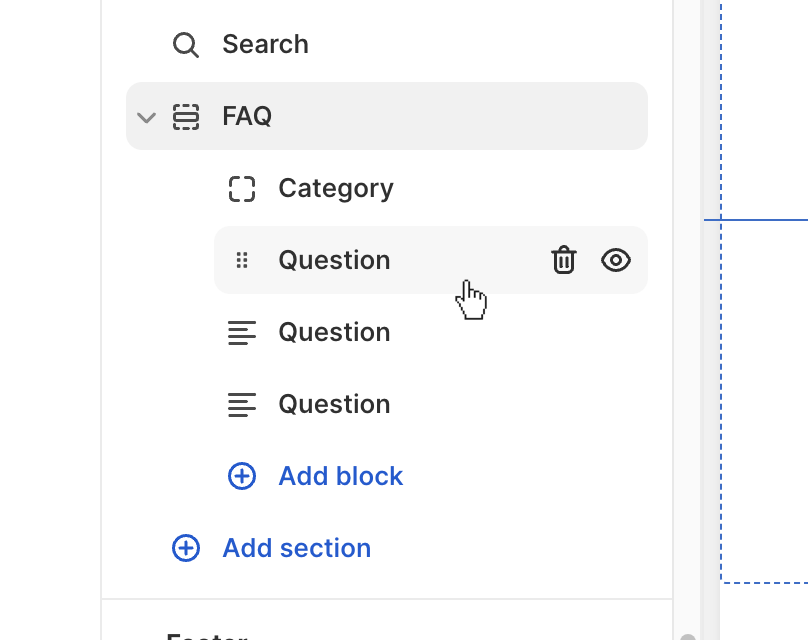Image resolution: width=808 pixels, height=640 pixels.
Task: Click the Add block link
Action: [341, 476]
